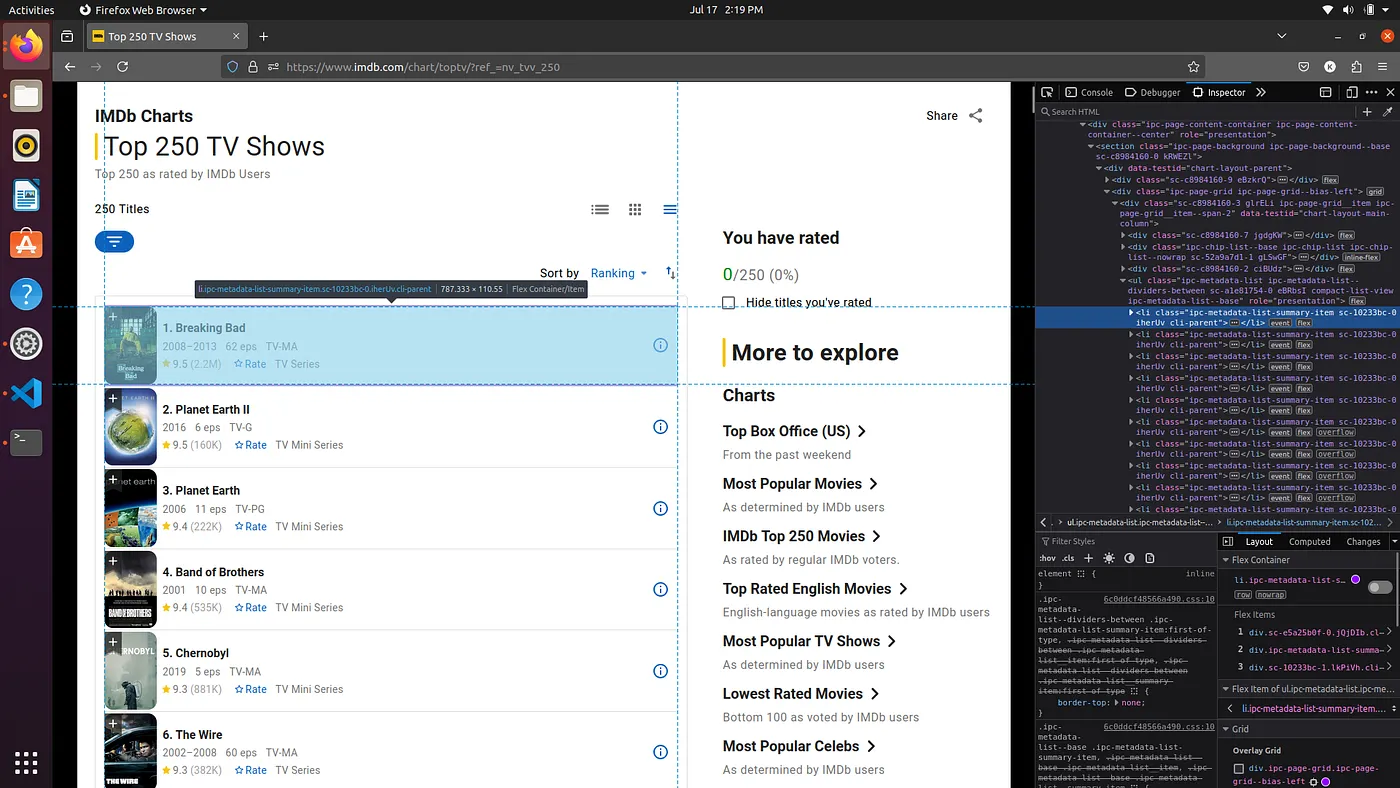Open info icon for Planet Earth II
The width and height of the screenshot is (1400, 788).
pos(660,427)
